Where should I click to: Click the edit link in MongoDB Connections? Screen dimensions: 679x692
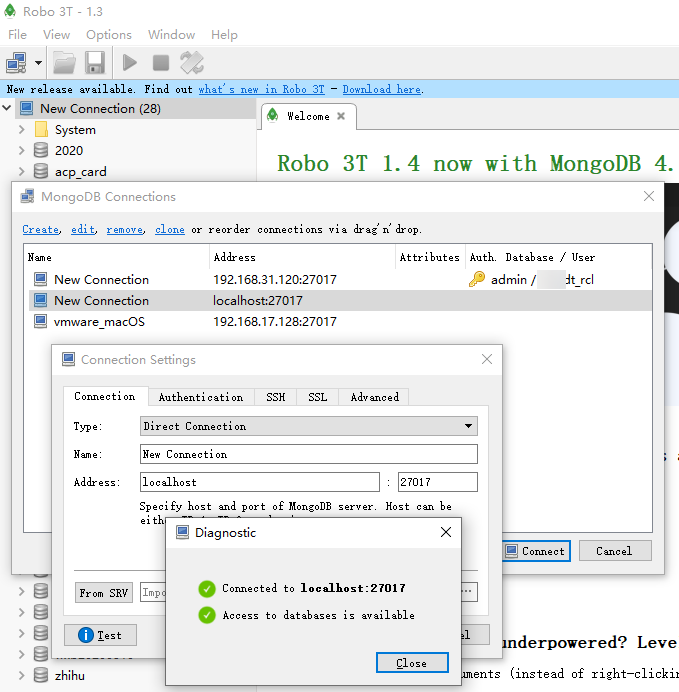(x=83, y=229)
